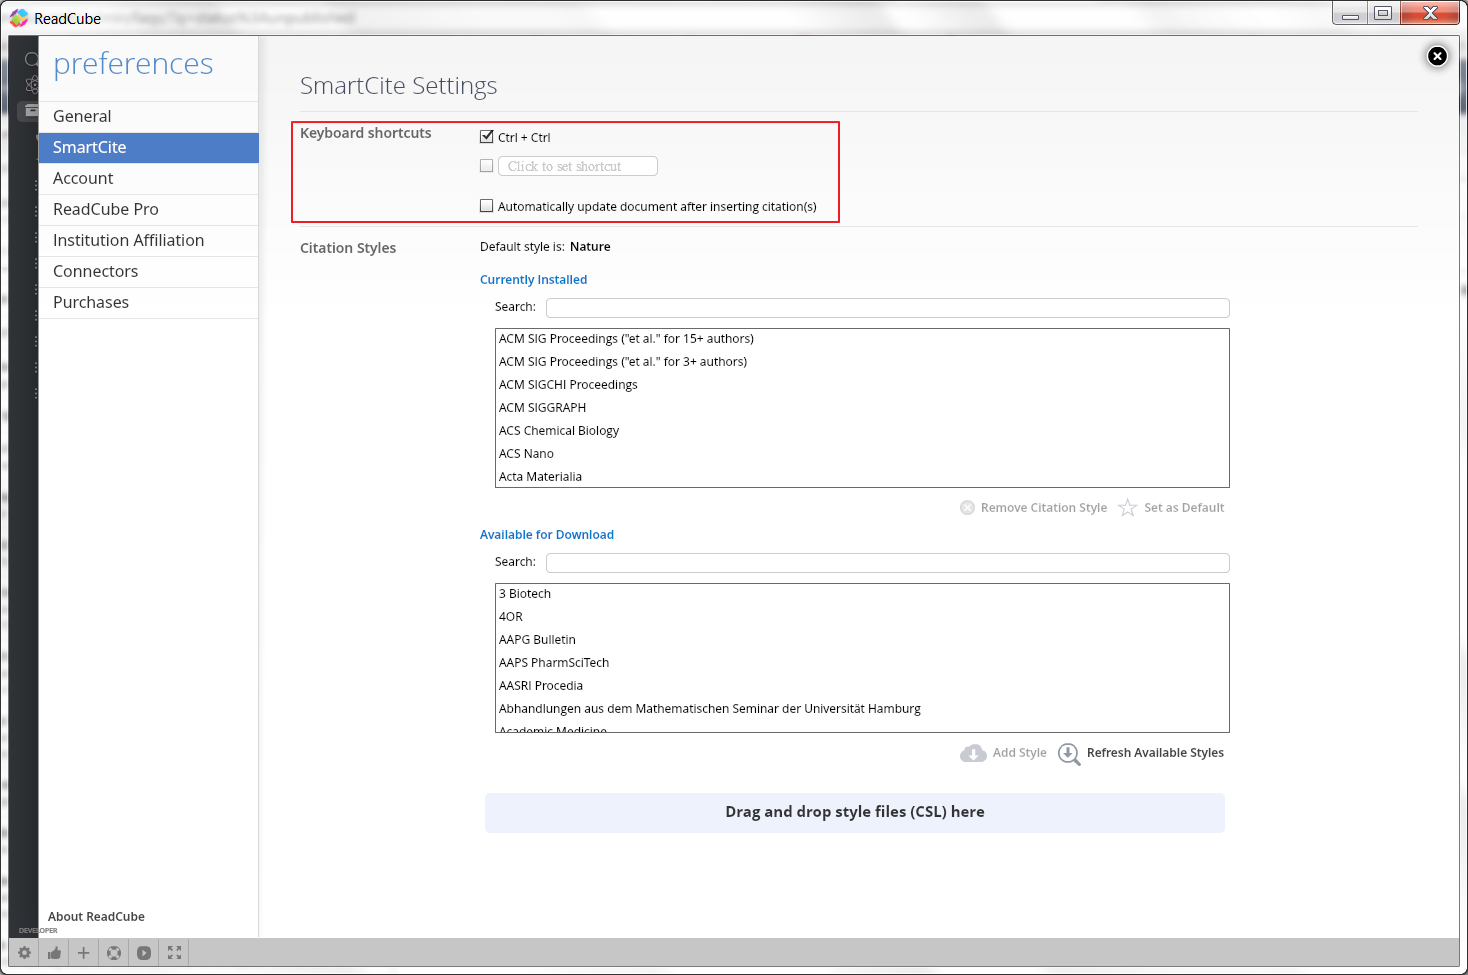The image size is (1468, 975).
Task: Select 4OR in available styles
Action: pos(862,617)
